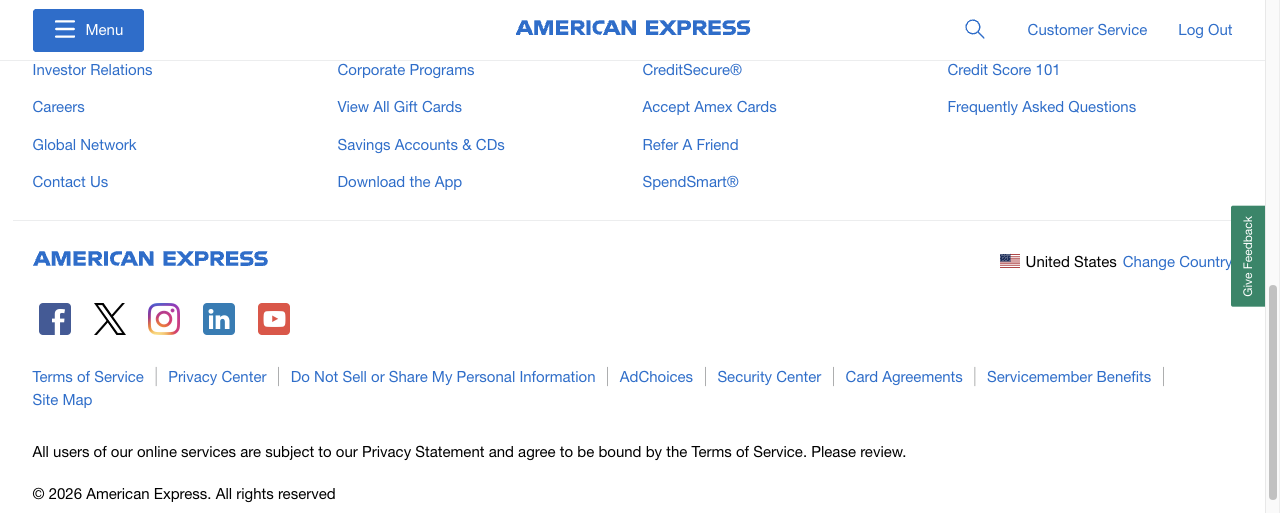Open Customer Service in header
The image size is (1280, 513).
[1087, 30]
